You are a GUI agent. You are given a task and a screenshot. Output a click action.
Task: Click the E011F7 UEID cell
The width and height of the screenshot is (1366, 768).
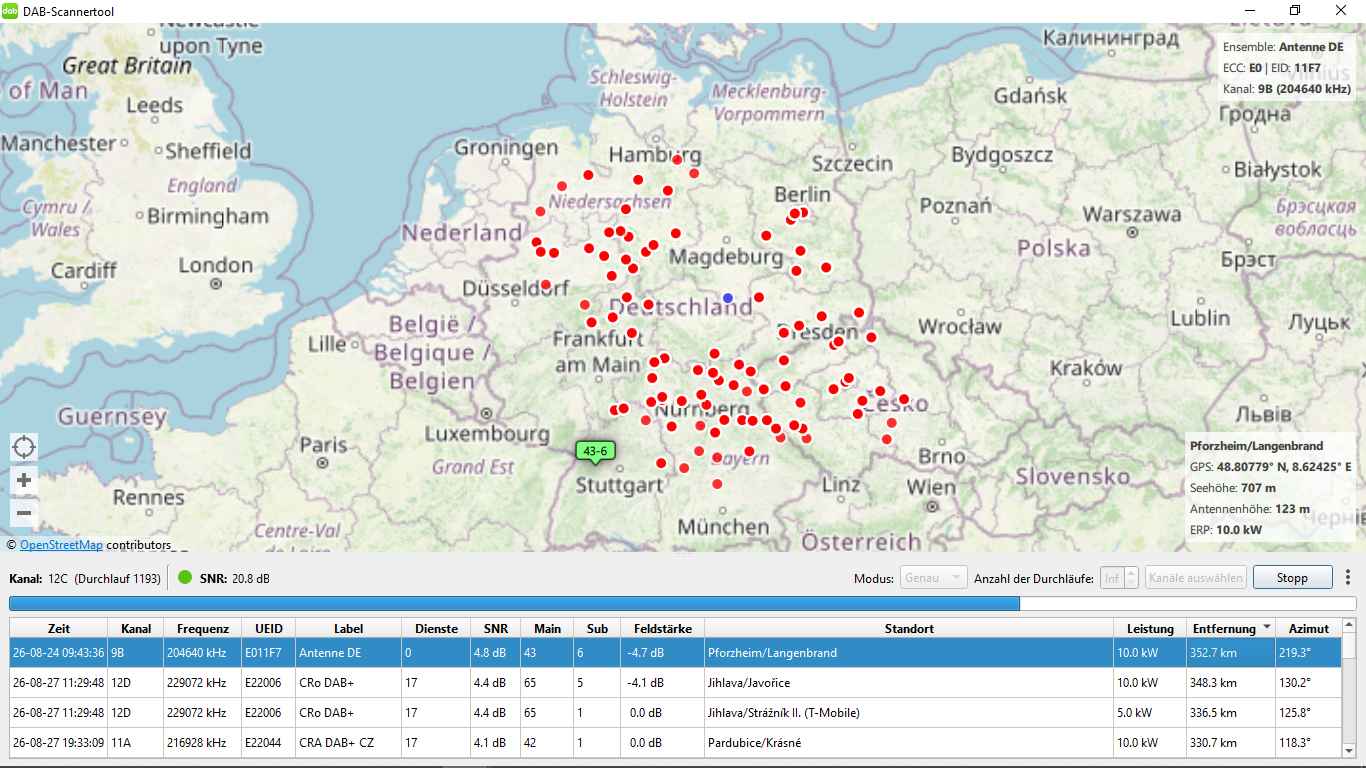(x=269, y=653)
